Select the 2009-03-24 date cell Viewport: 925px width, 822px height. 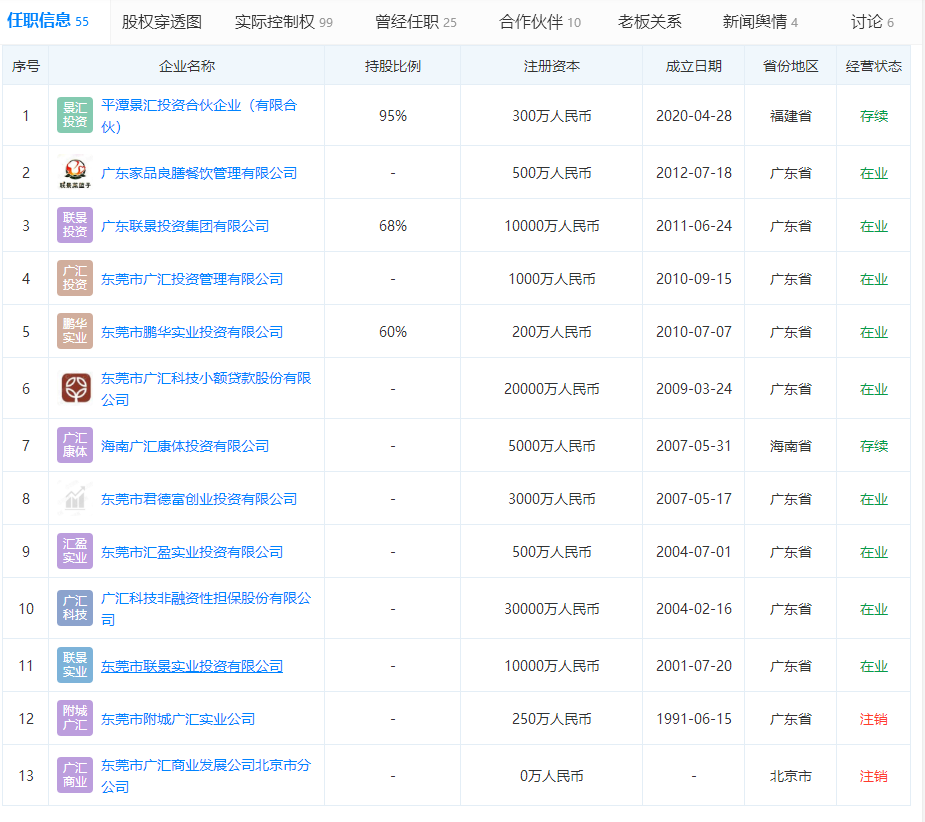(694, 389)
